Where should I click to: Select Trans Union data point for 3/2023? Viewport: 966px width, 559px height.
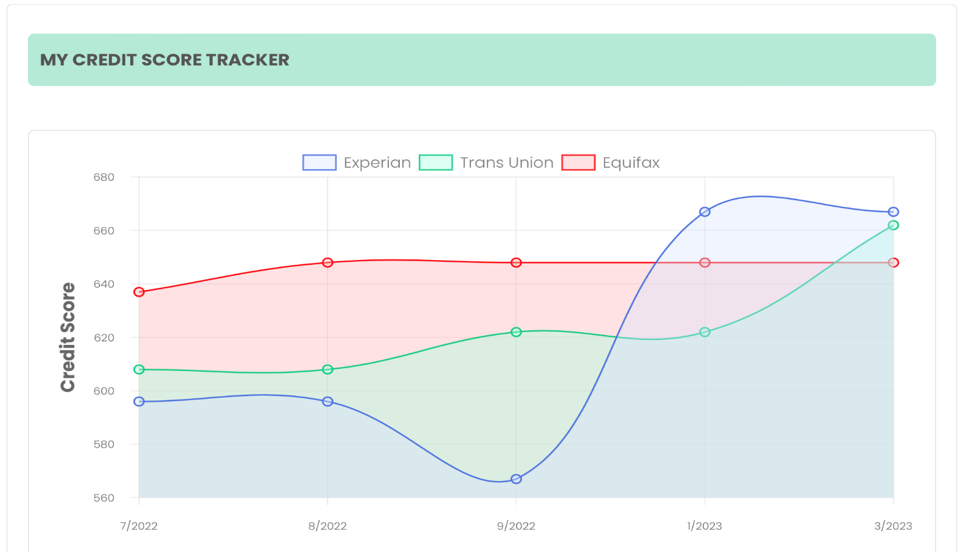pos(893,225)
